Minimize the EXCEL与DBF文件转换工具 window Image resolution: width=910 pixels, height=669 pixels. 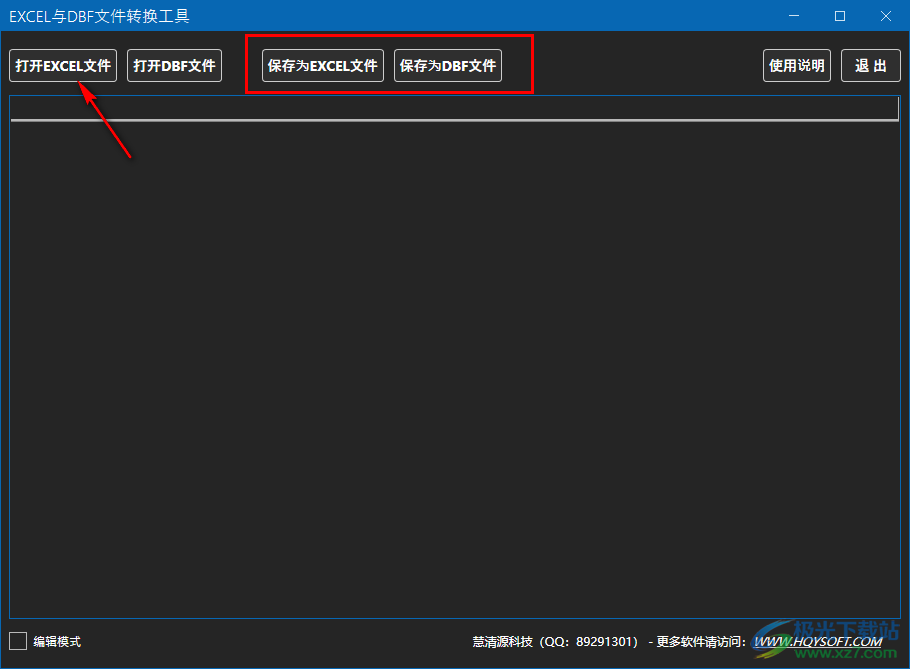click(794, 16)
